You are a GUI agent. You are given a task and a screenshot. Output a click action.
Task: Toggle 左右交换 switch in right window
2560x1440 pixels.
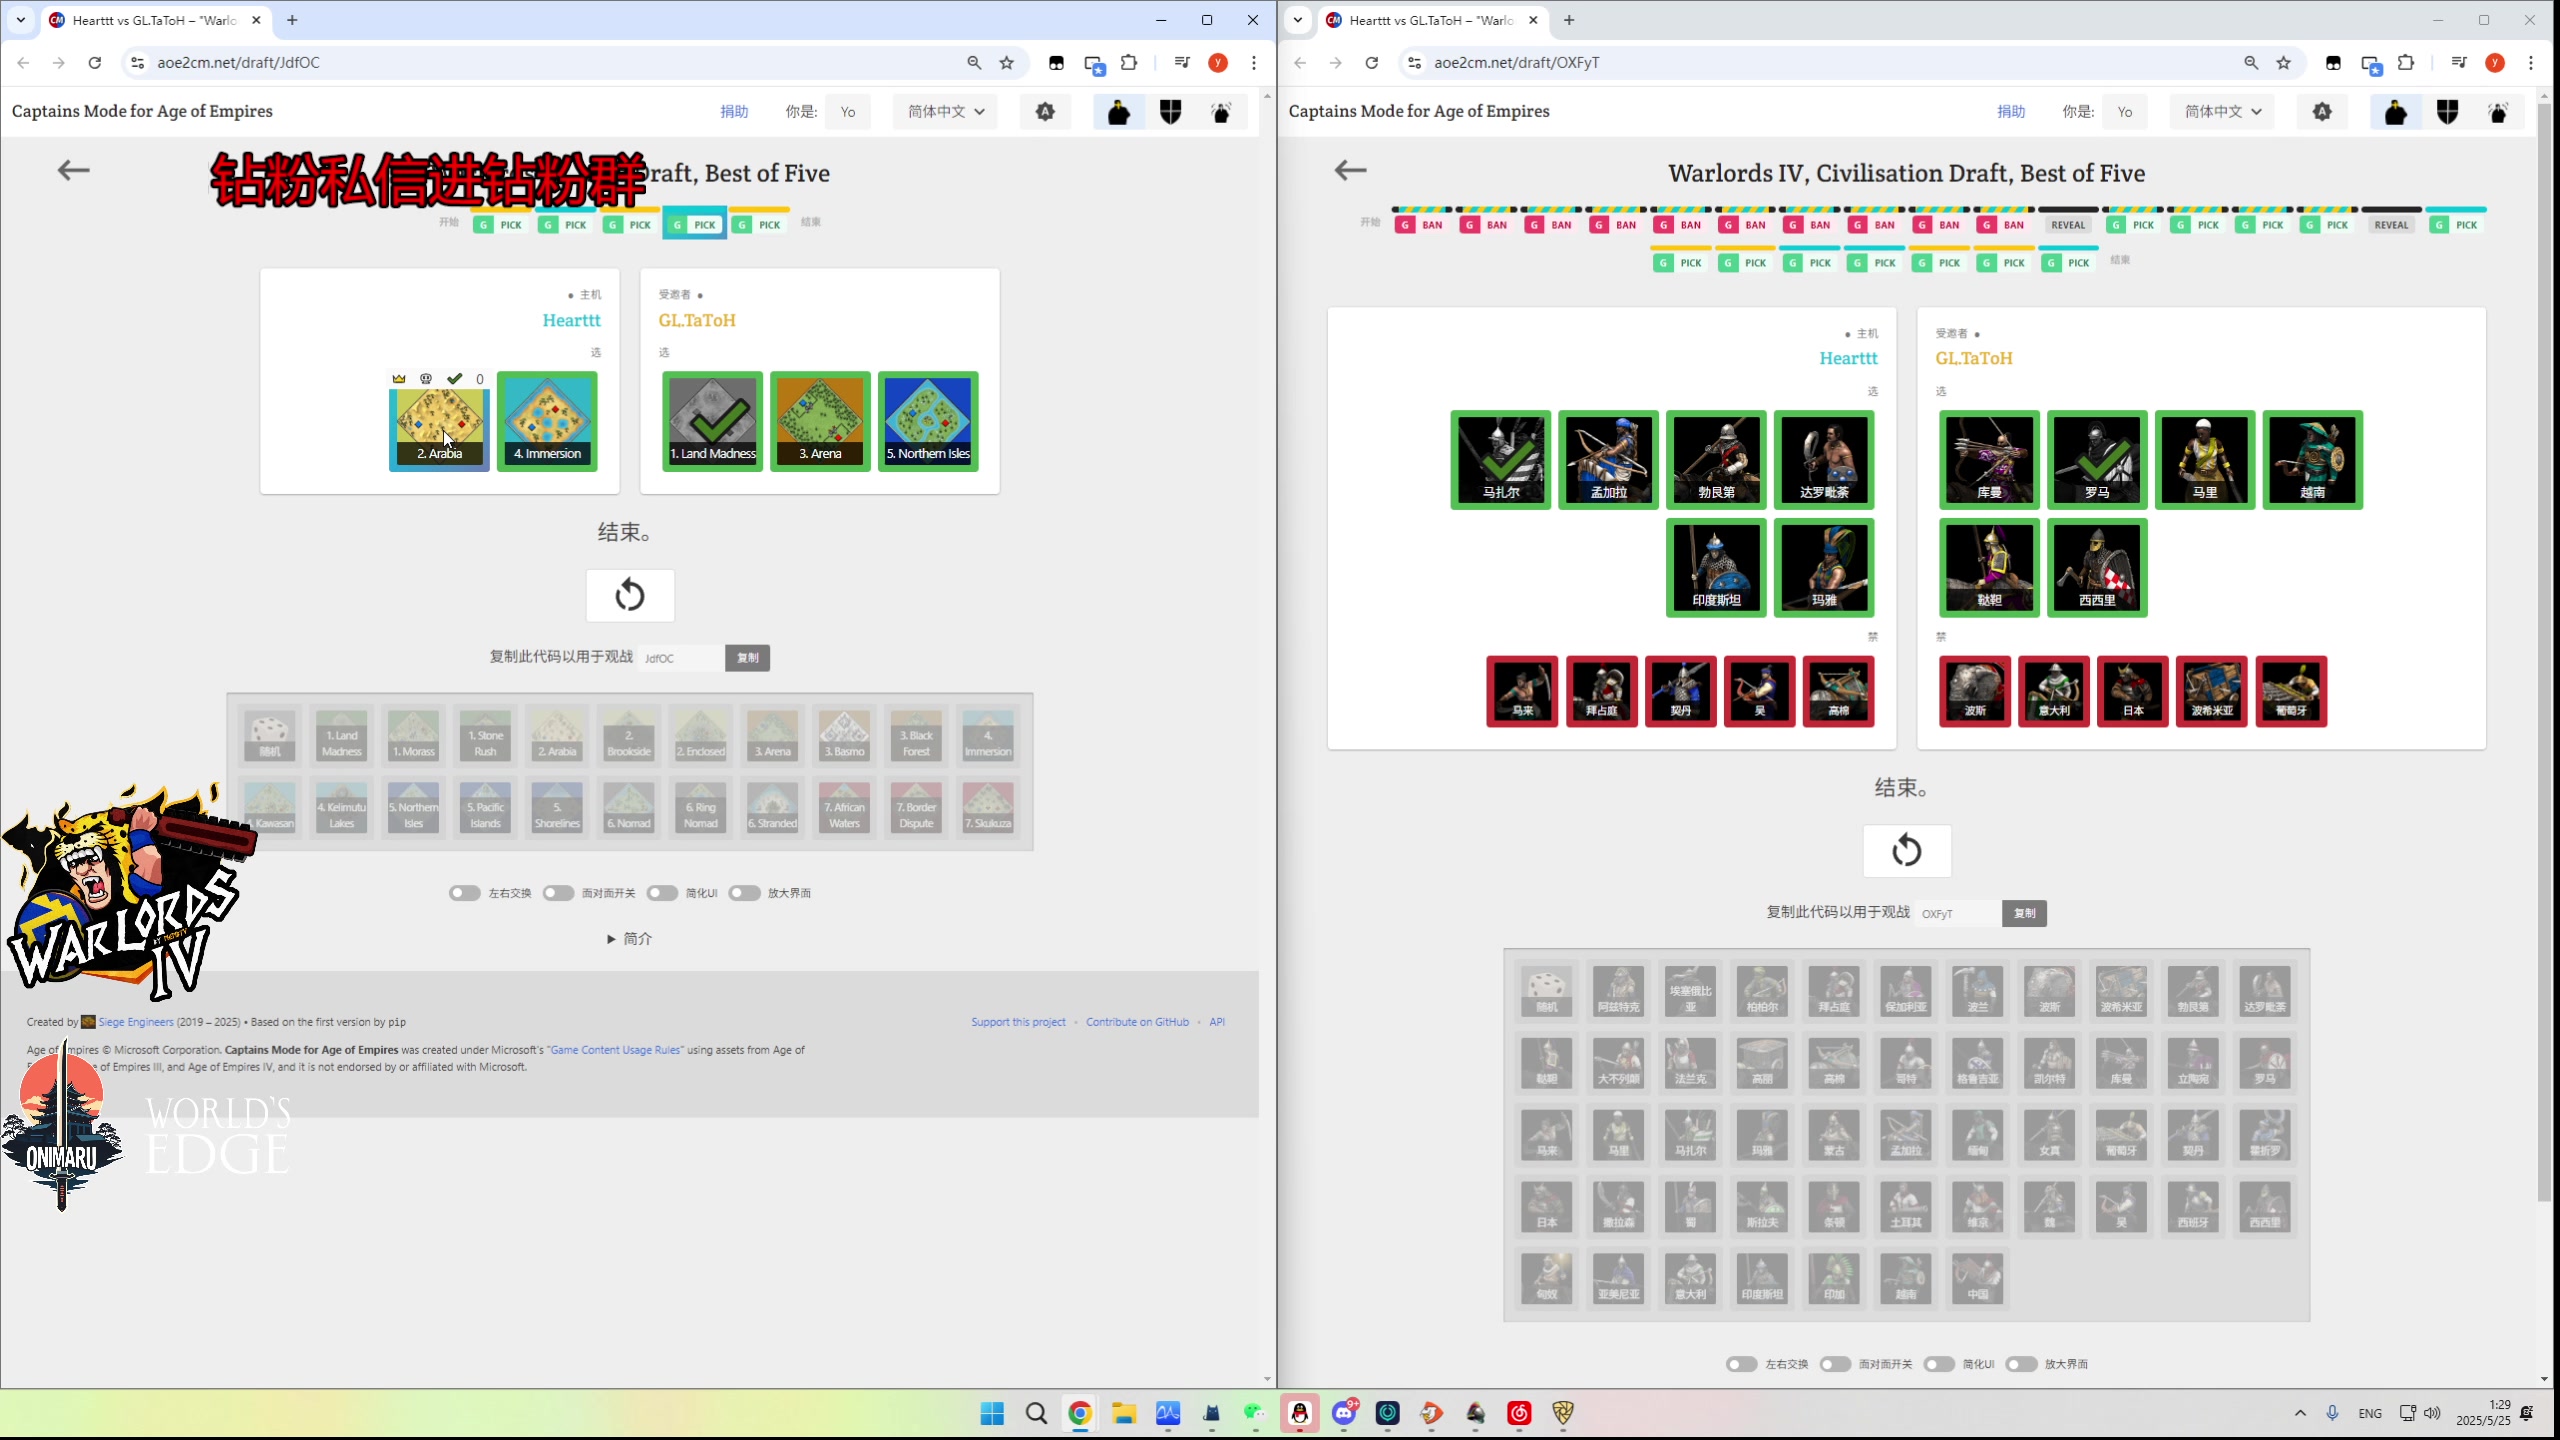pos(1742,1364)
